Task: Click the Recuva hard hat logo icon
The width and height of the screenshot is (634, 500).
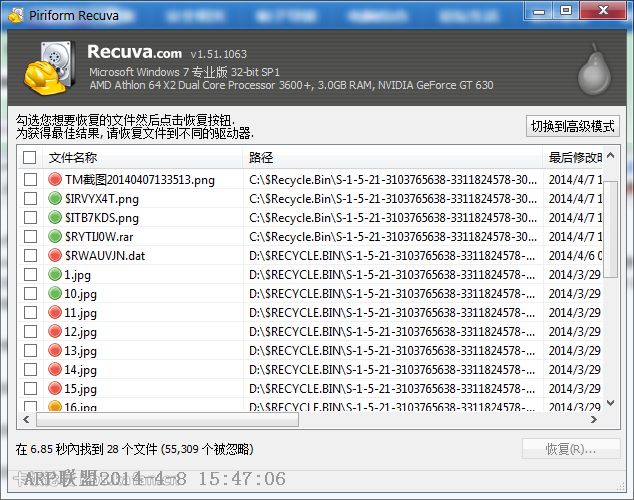Action: point(46,67)
